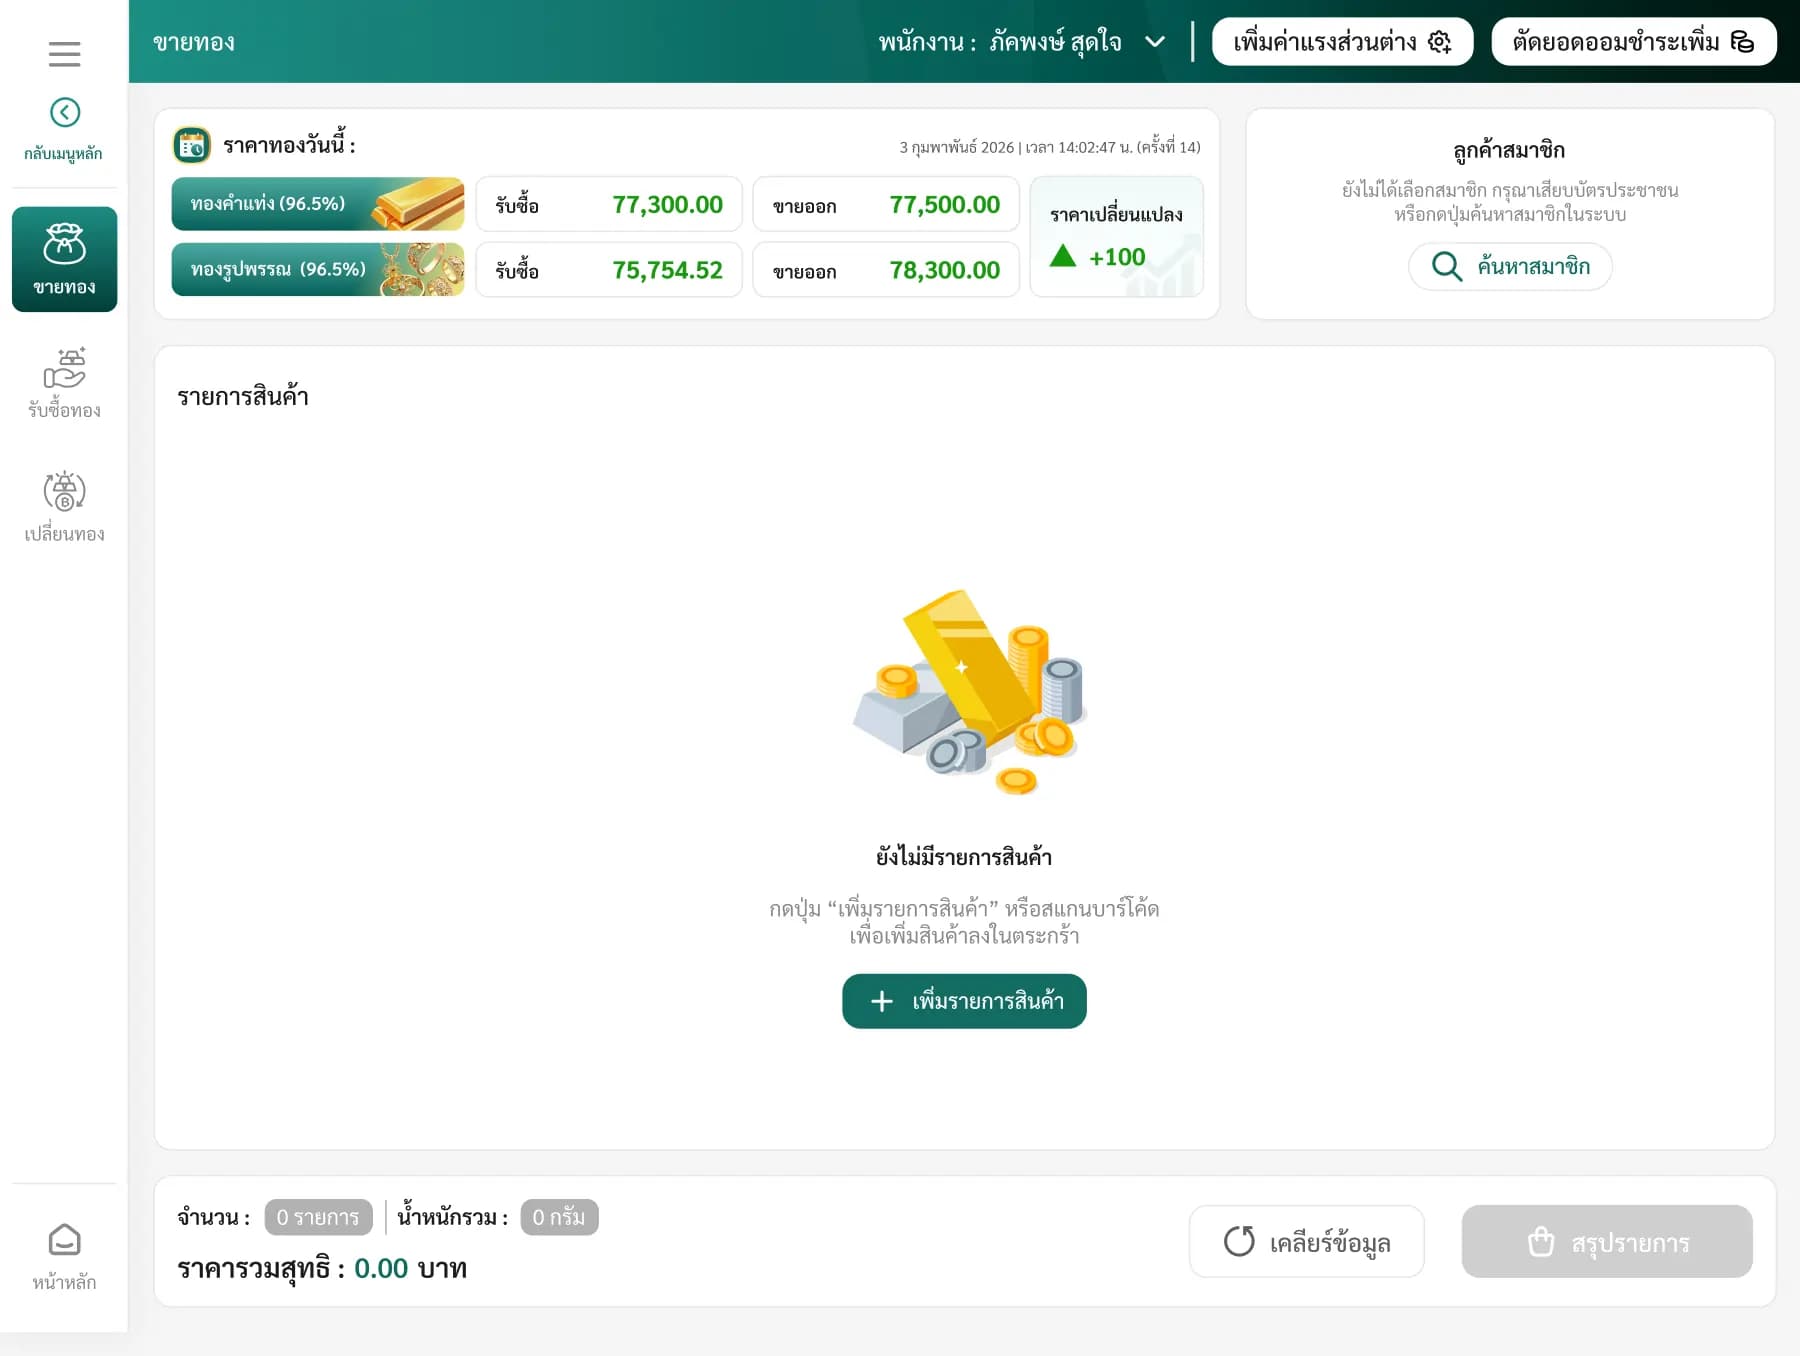Click the green up-triangle price change icon

click(x=1063, y=256)
